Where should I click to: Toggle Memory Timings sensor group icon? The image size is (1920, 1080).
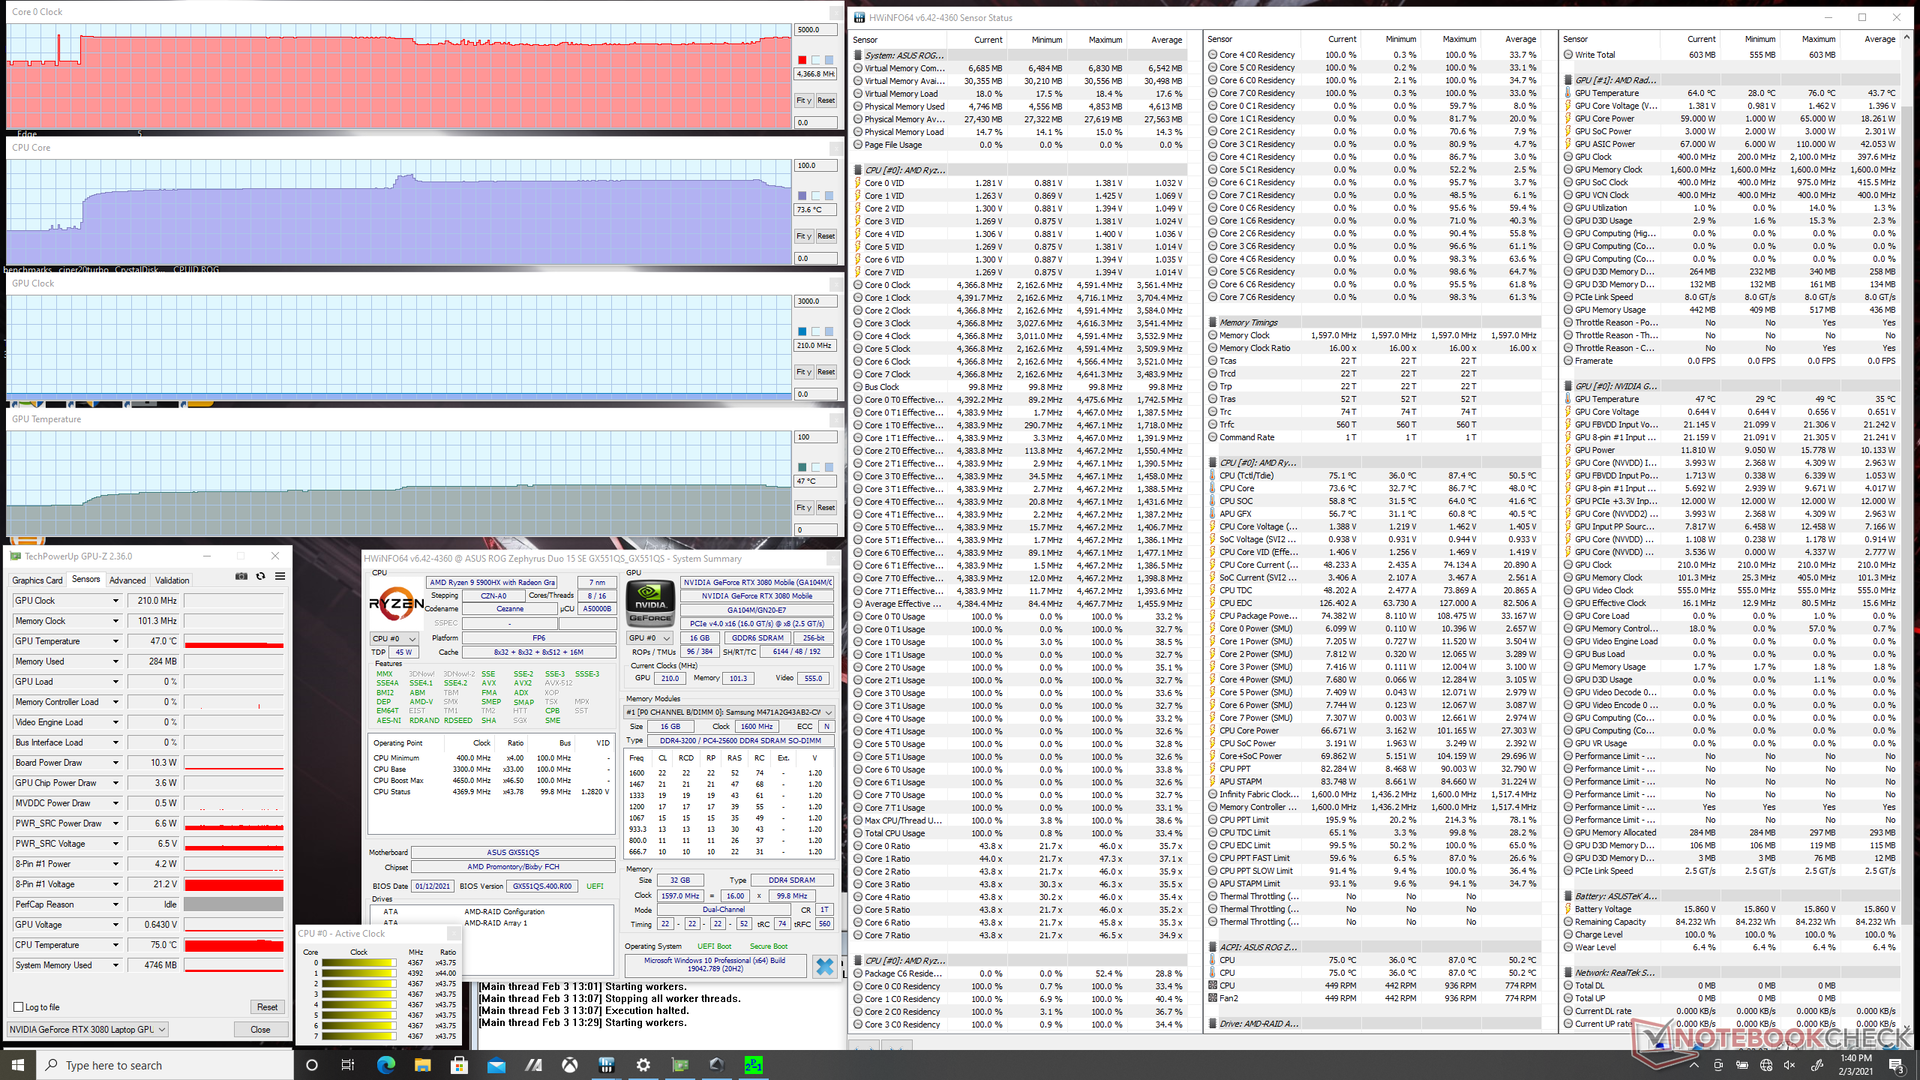tap(1213, 323)
